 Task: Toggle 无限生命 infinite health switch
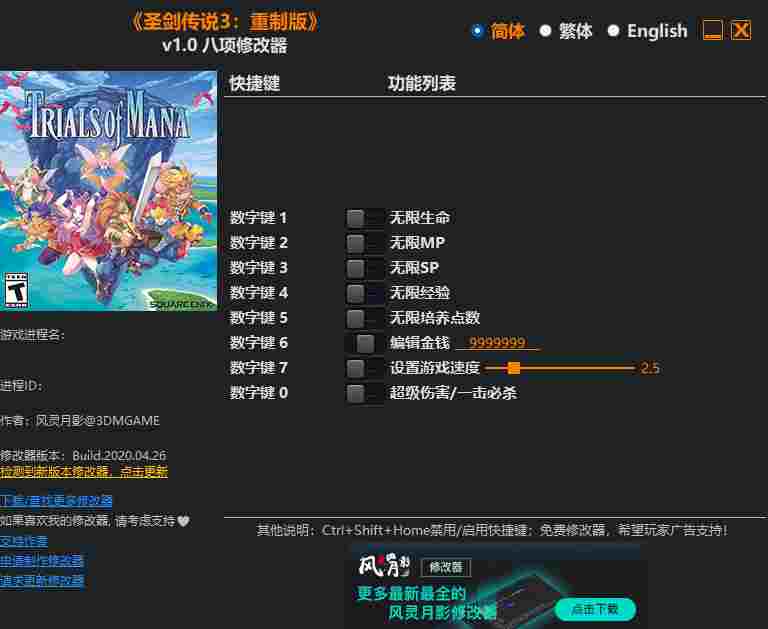[x=364, y=218]
